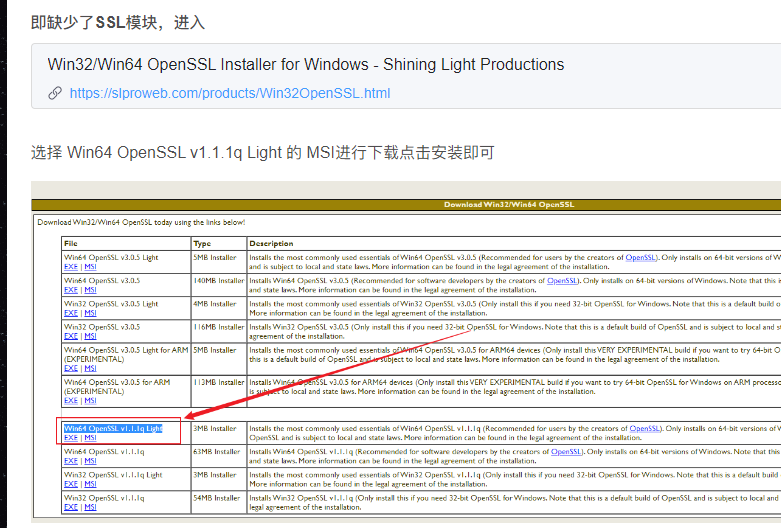Click the Win64 OpenSSL v3.0.5 Light file name
The height and width of the screenshot is (528, 781).
111,258
